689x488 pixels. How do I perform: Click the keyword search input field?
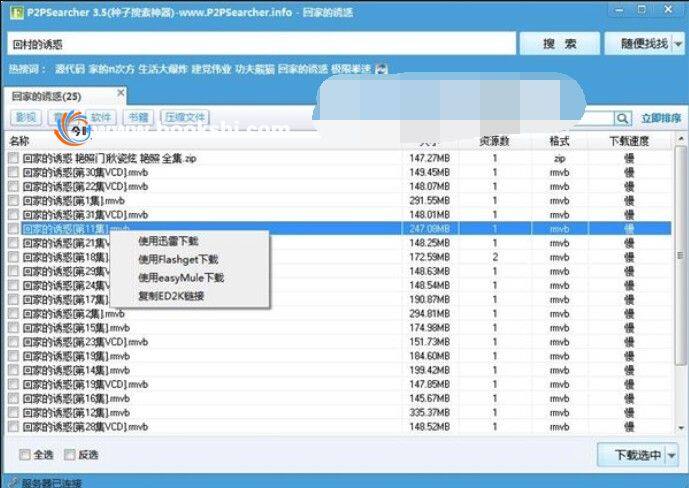pos(261,43)
